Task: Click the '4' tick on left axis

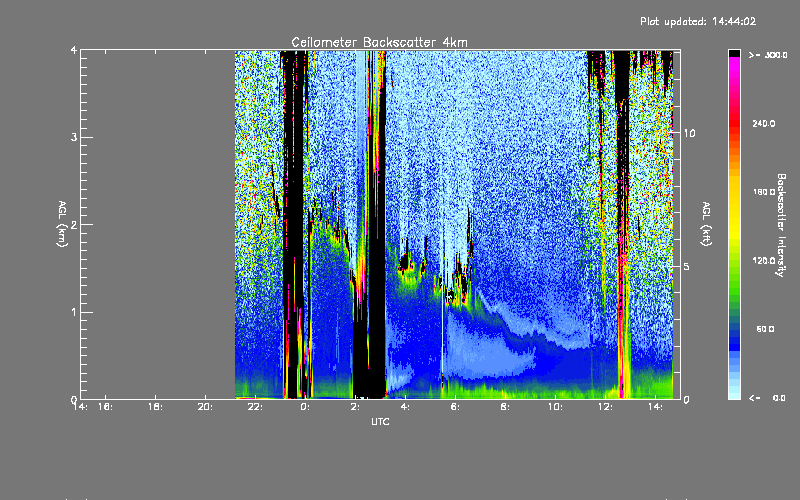Action: pos(74,50)
